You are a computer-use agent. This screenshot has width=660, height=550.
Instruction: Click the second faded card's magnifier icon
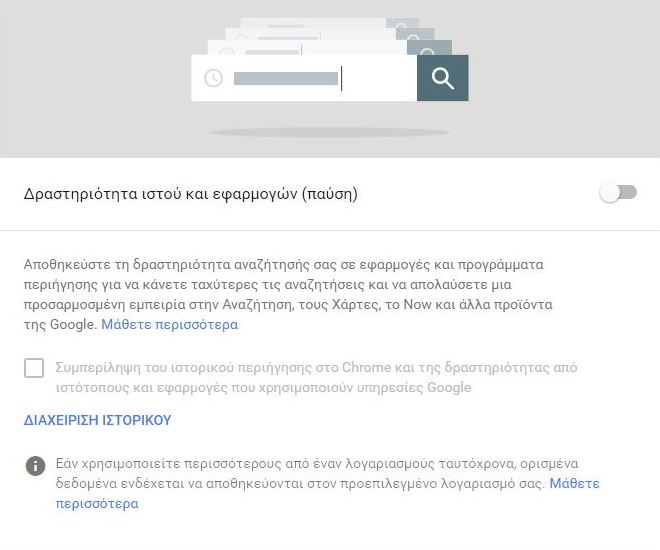coord(414,37)
